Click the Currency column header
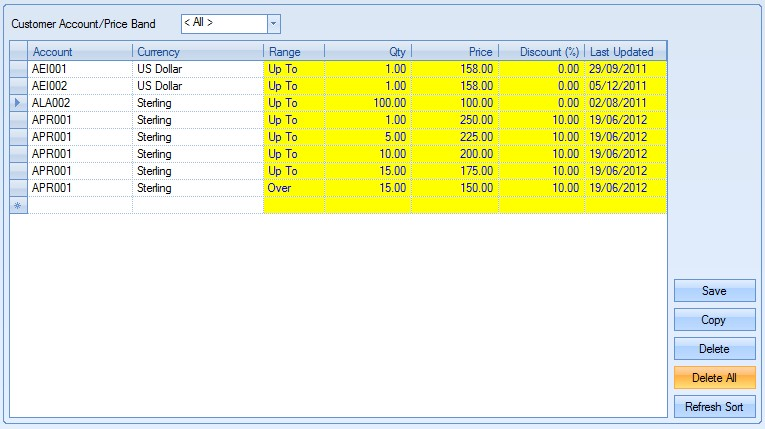This screenshot has height=429, width=765. (198, 52)
